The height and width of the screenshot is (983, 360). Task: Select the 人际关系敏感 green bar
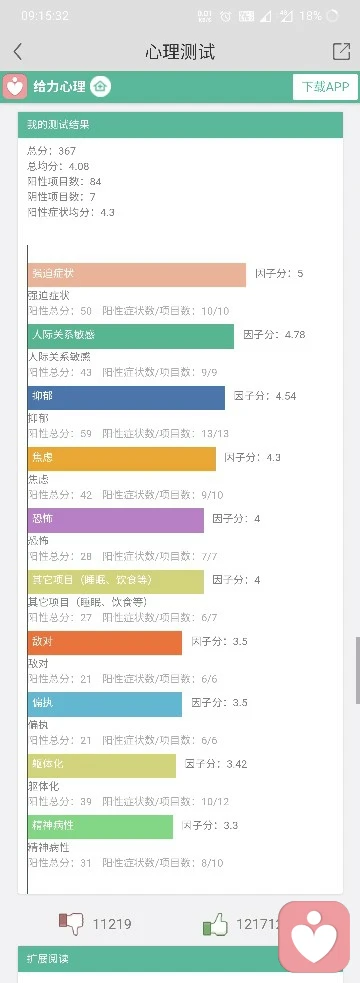pyautogui.click(x=131, y=336)
